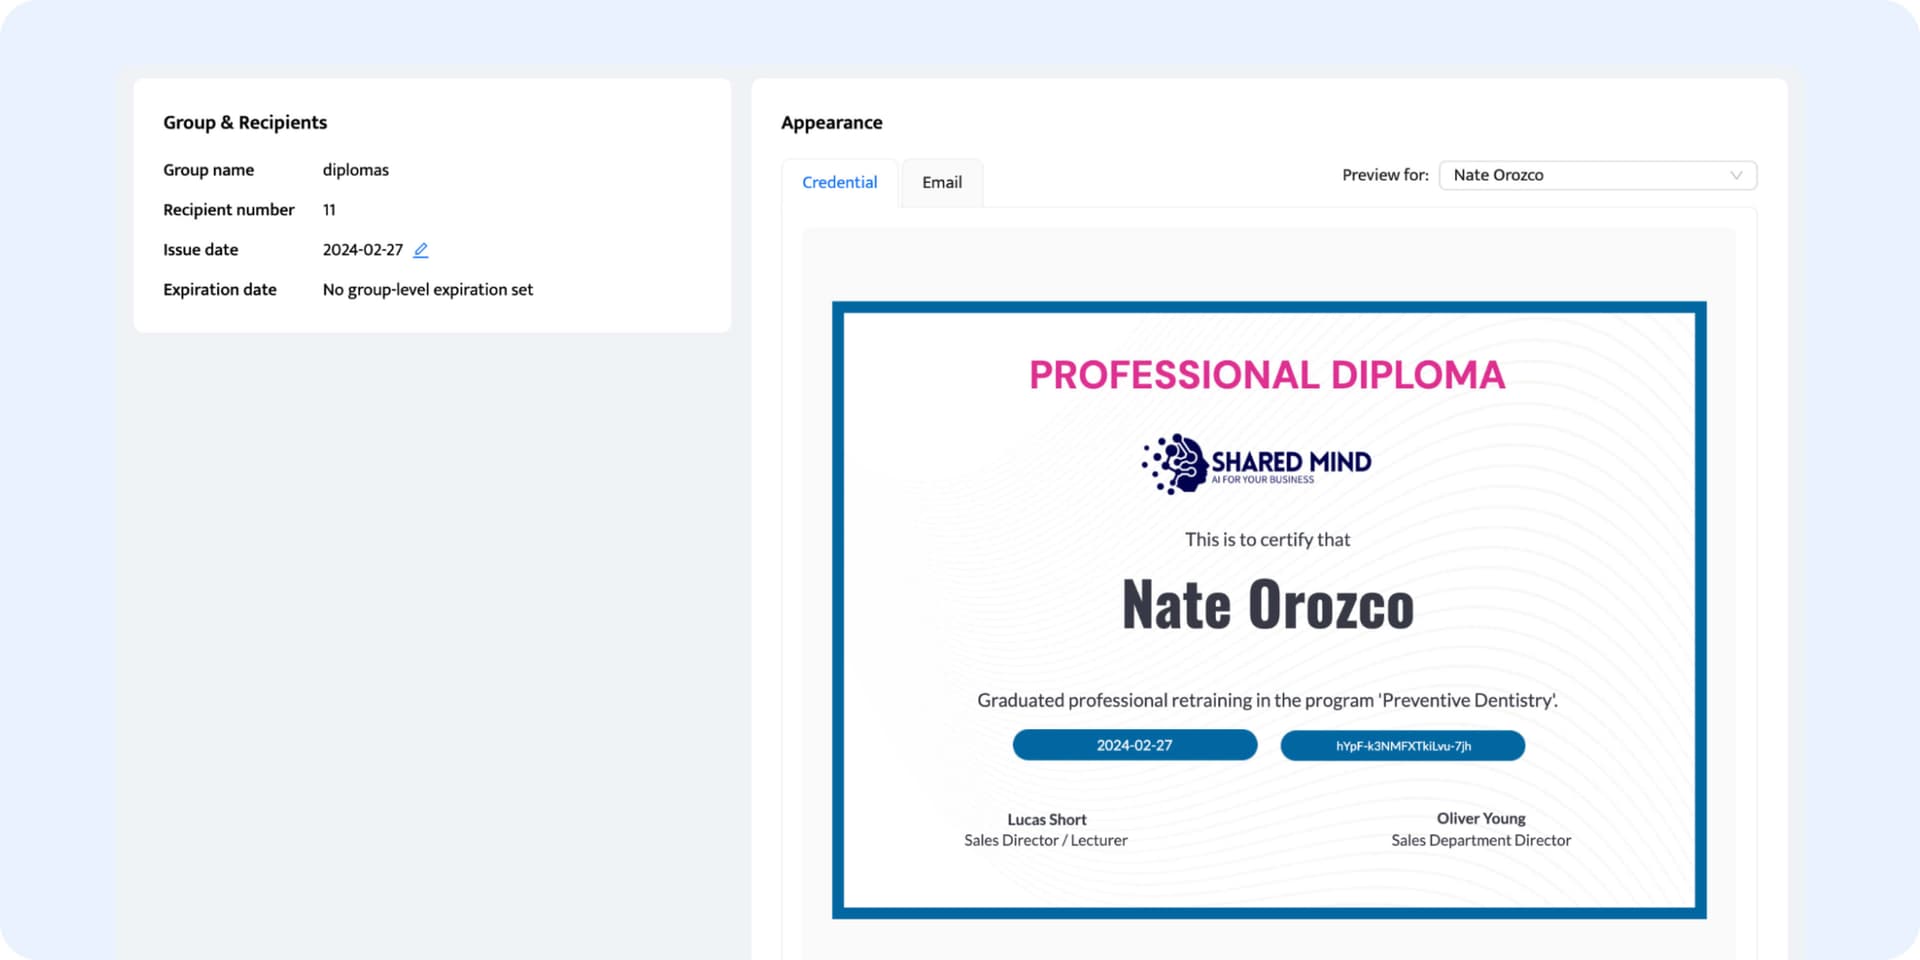This screenshot has height=960, width=1920.
Task: Click the blue 2024-02-27 date pill on certificate
Action: tap(1134, 745)
